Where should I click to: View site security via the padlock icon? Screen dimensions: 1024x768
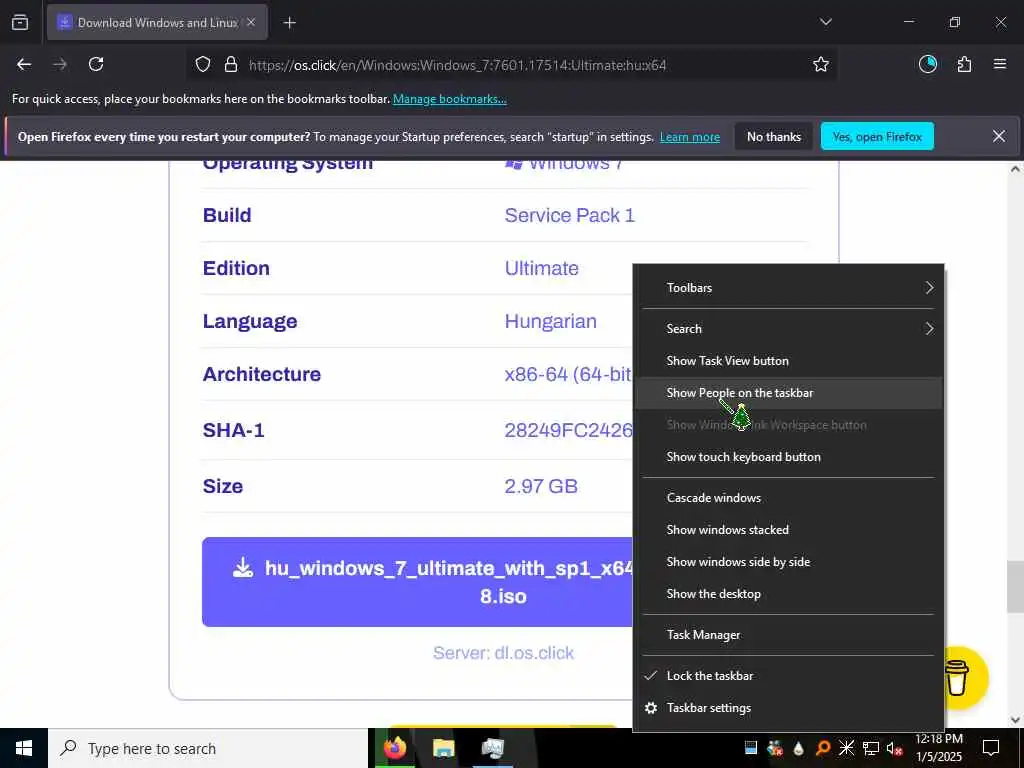(231, 65)
